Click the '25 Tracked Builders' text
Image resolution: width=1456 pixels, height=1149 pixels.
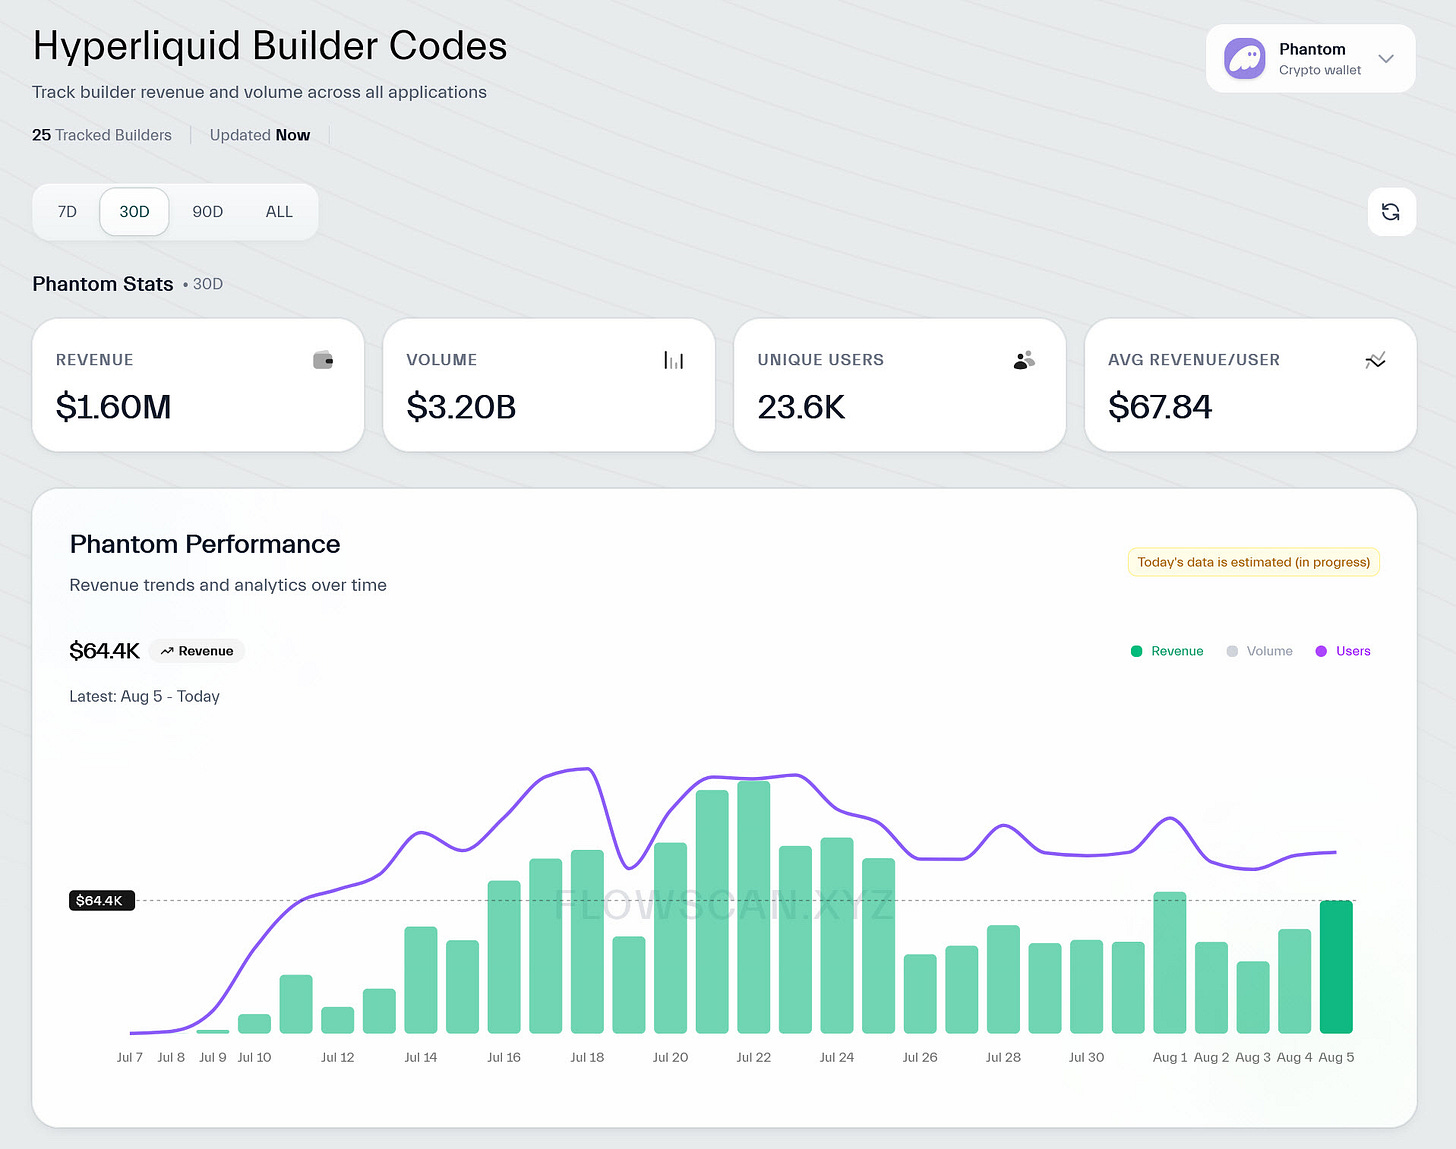click(x=102, y=135)
